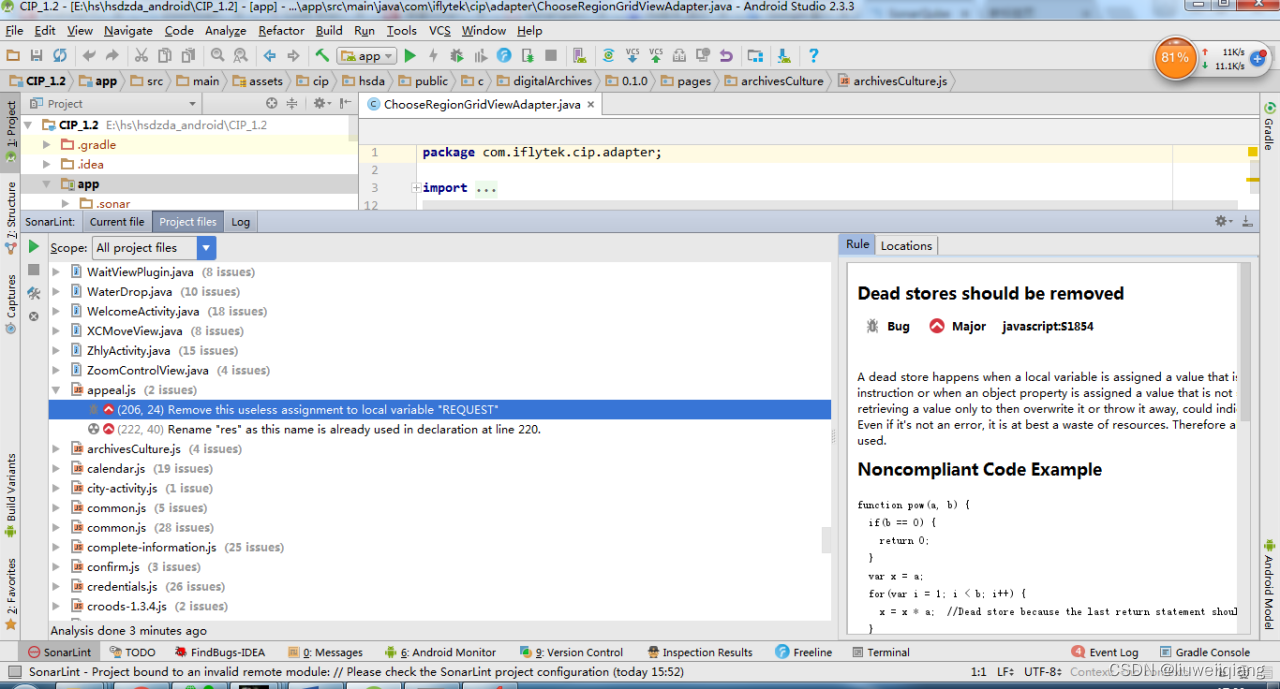
Task: Select the Rename "res" issue row
Action: point(440,429)
